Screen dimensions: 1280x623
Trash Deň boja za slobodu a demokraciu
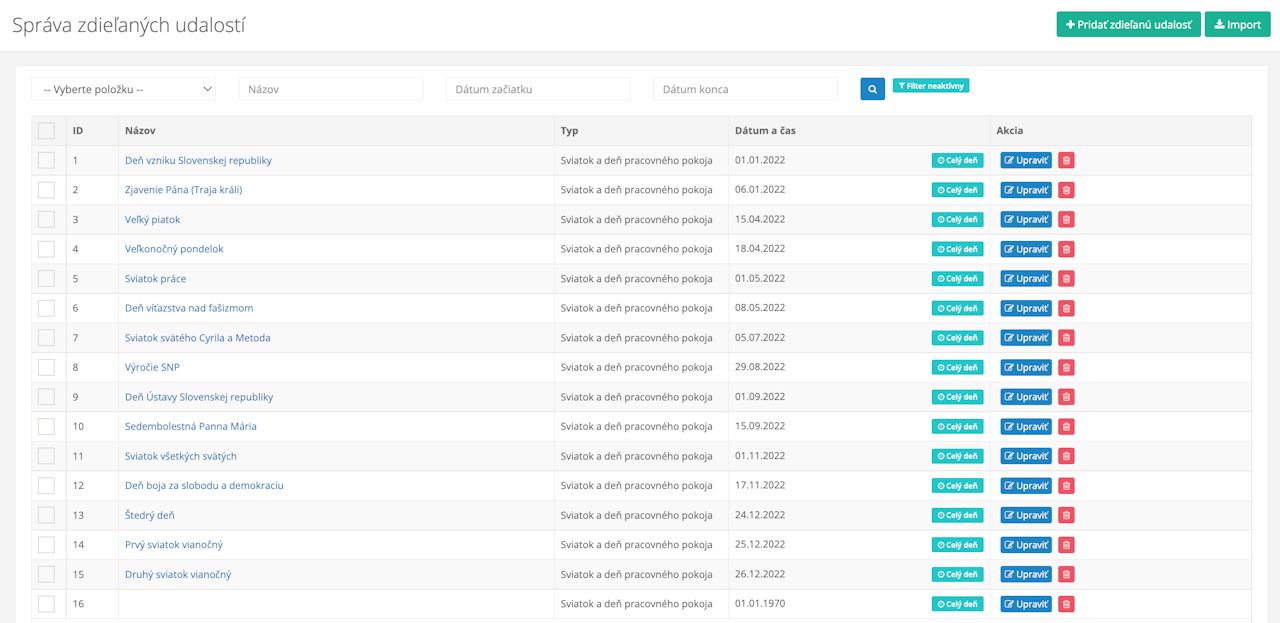pos(1066,486)
